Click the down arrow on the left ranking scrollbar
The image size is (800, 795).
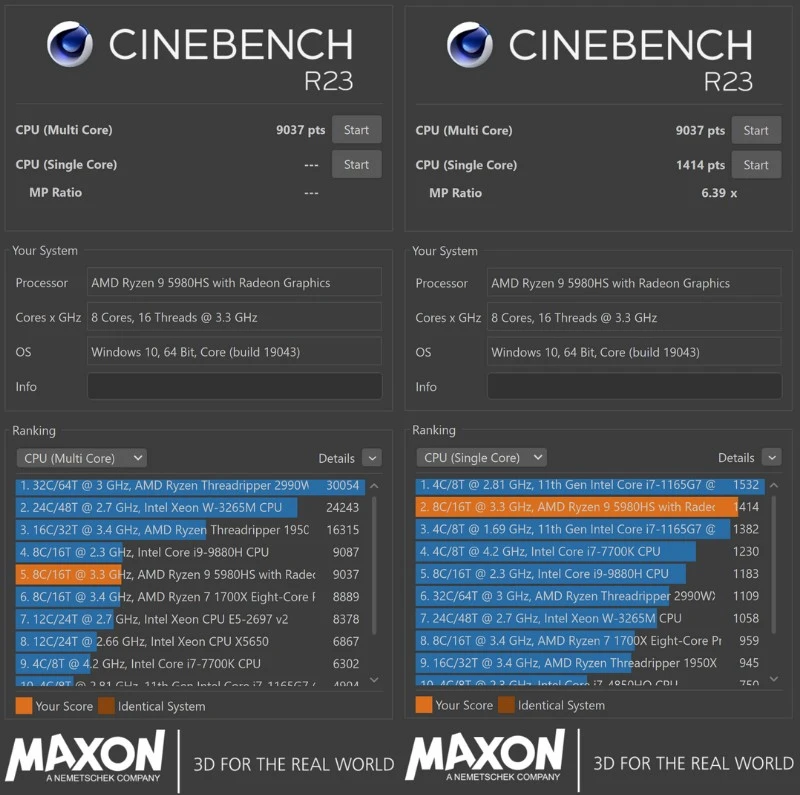coord(374,680)
